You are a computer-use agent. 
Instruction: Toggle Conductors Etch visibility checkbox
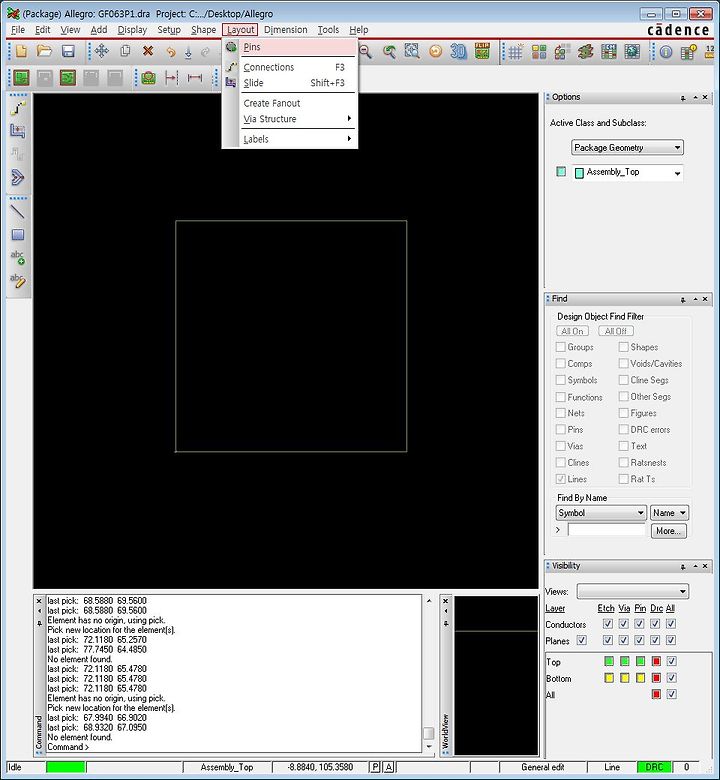(608, 624)
